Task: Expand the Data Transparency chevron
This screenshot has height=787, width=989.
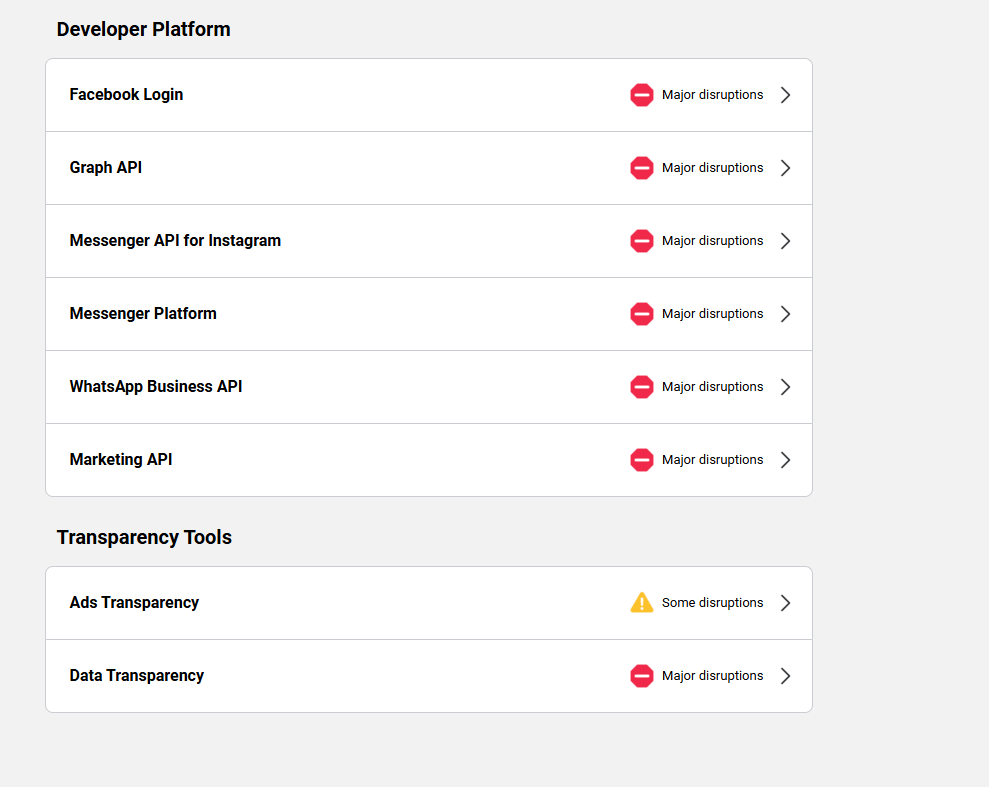Action: [785, 676]
